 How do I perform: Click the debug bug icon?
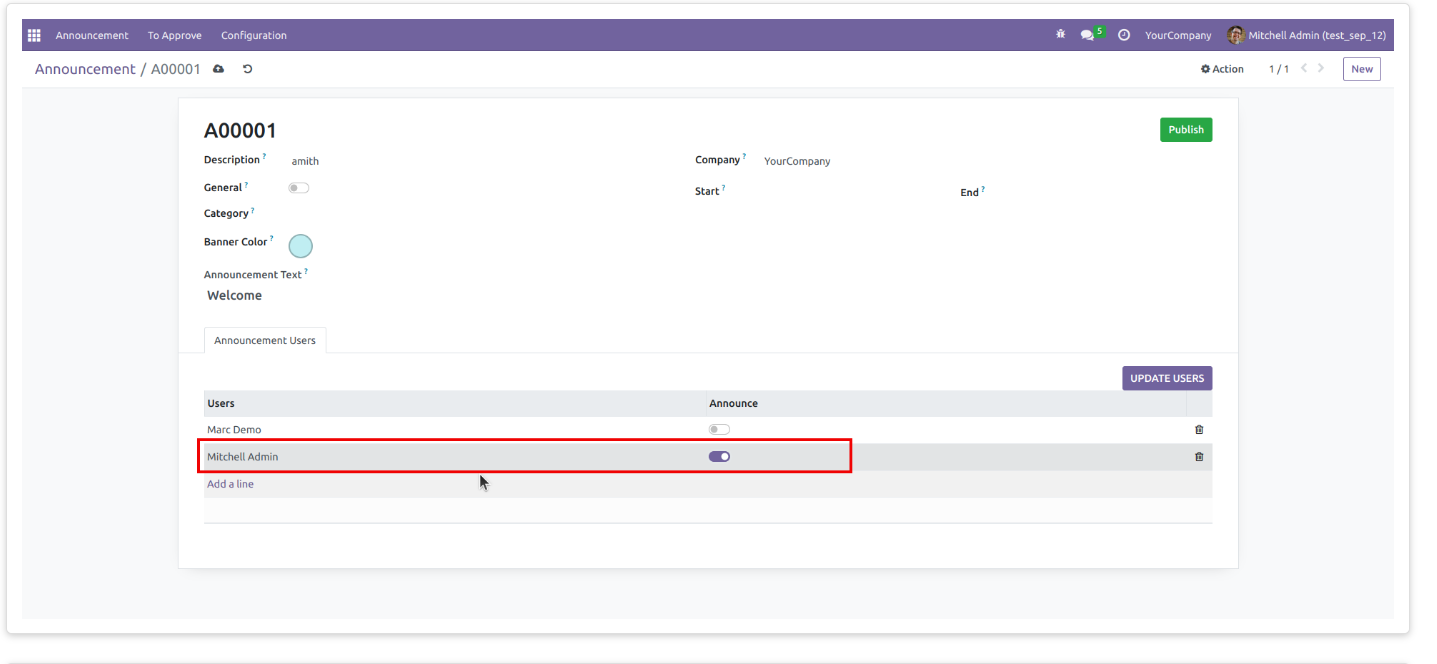click(x=1061, y=35)
